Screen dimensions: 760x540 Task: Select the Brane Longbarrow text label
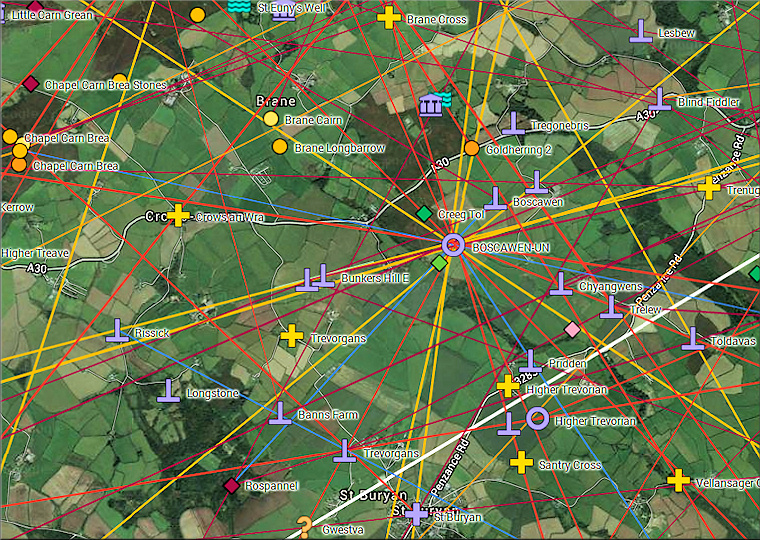(x=340, y=148)
